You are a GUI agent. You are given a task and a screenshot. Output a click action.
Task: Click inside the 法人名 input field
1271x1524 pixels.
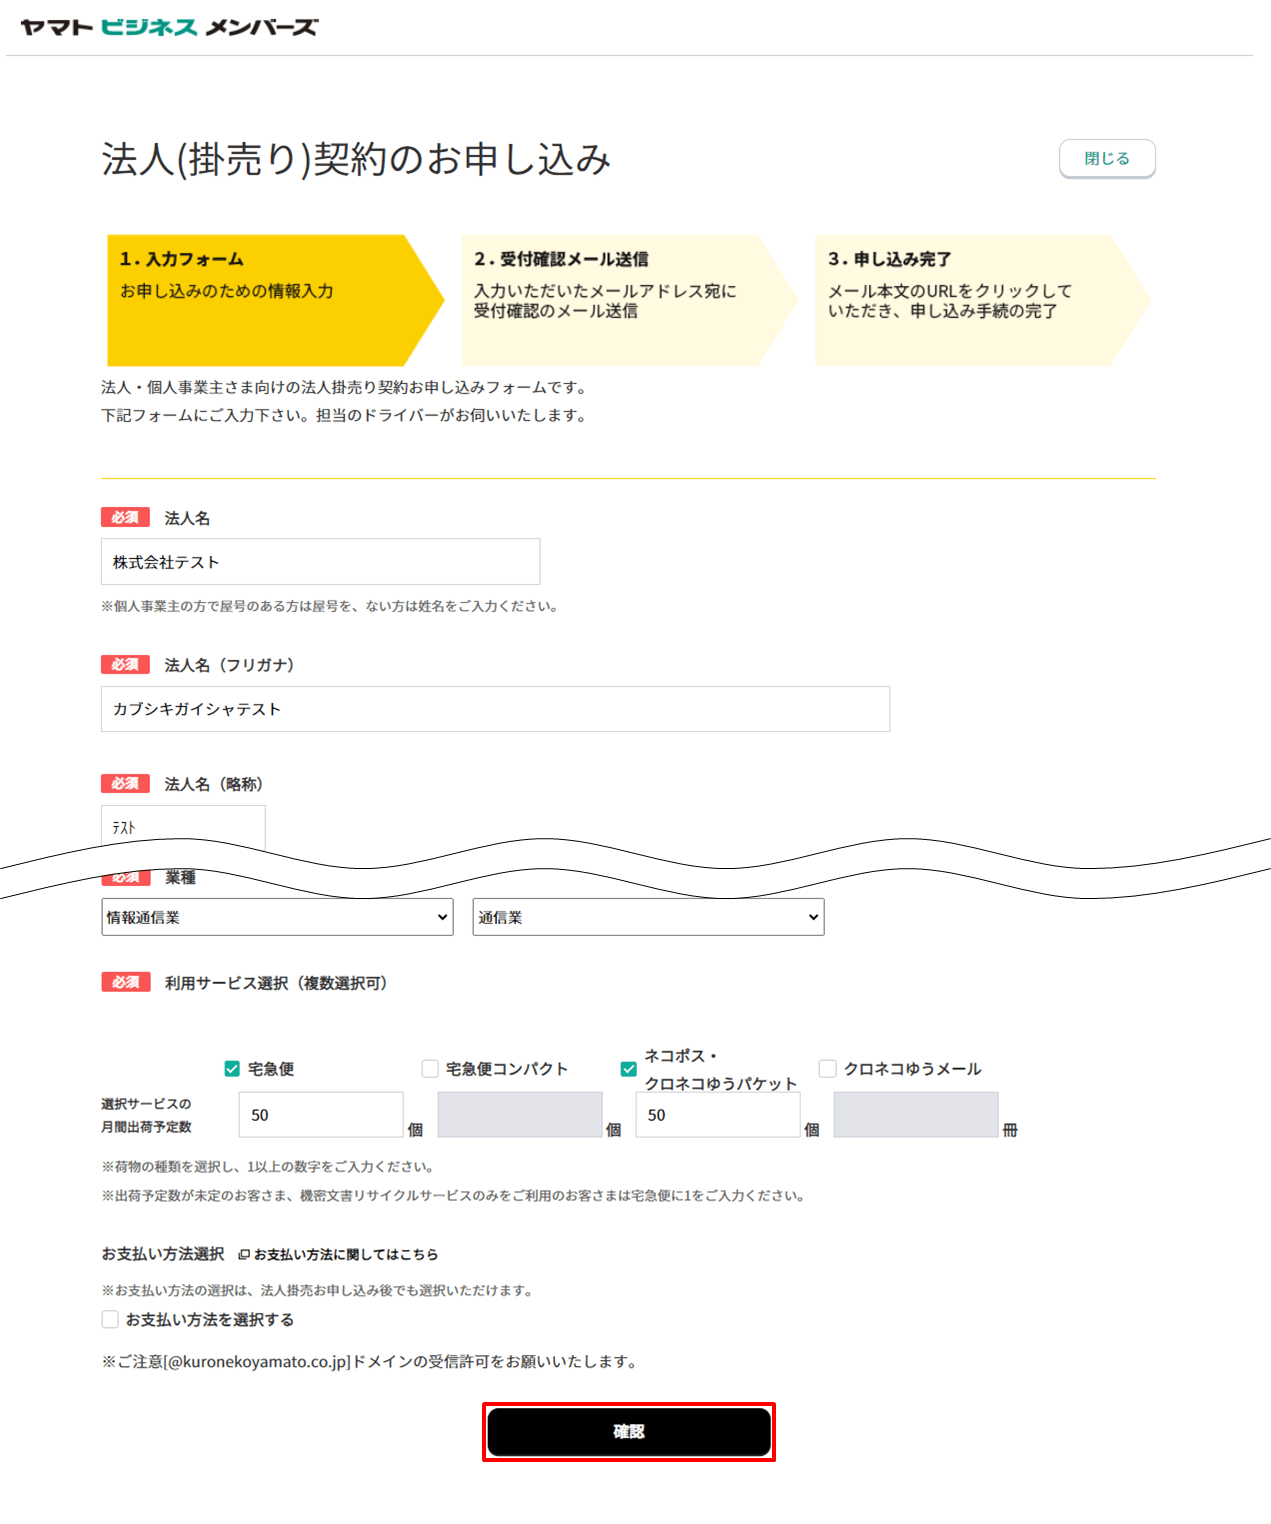[x=320, y=561]
